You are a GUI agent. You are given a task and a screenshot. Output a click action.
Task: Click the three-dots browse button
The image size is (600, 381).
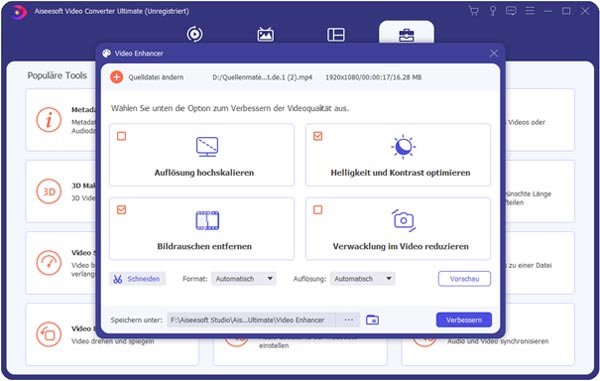(348, 320)
